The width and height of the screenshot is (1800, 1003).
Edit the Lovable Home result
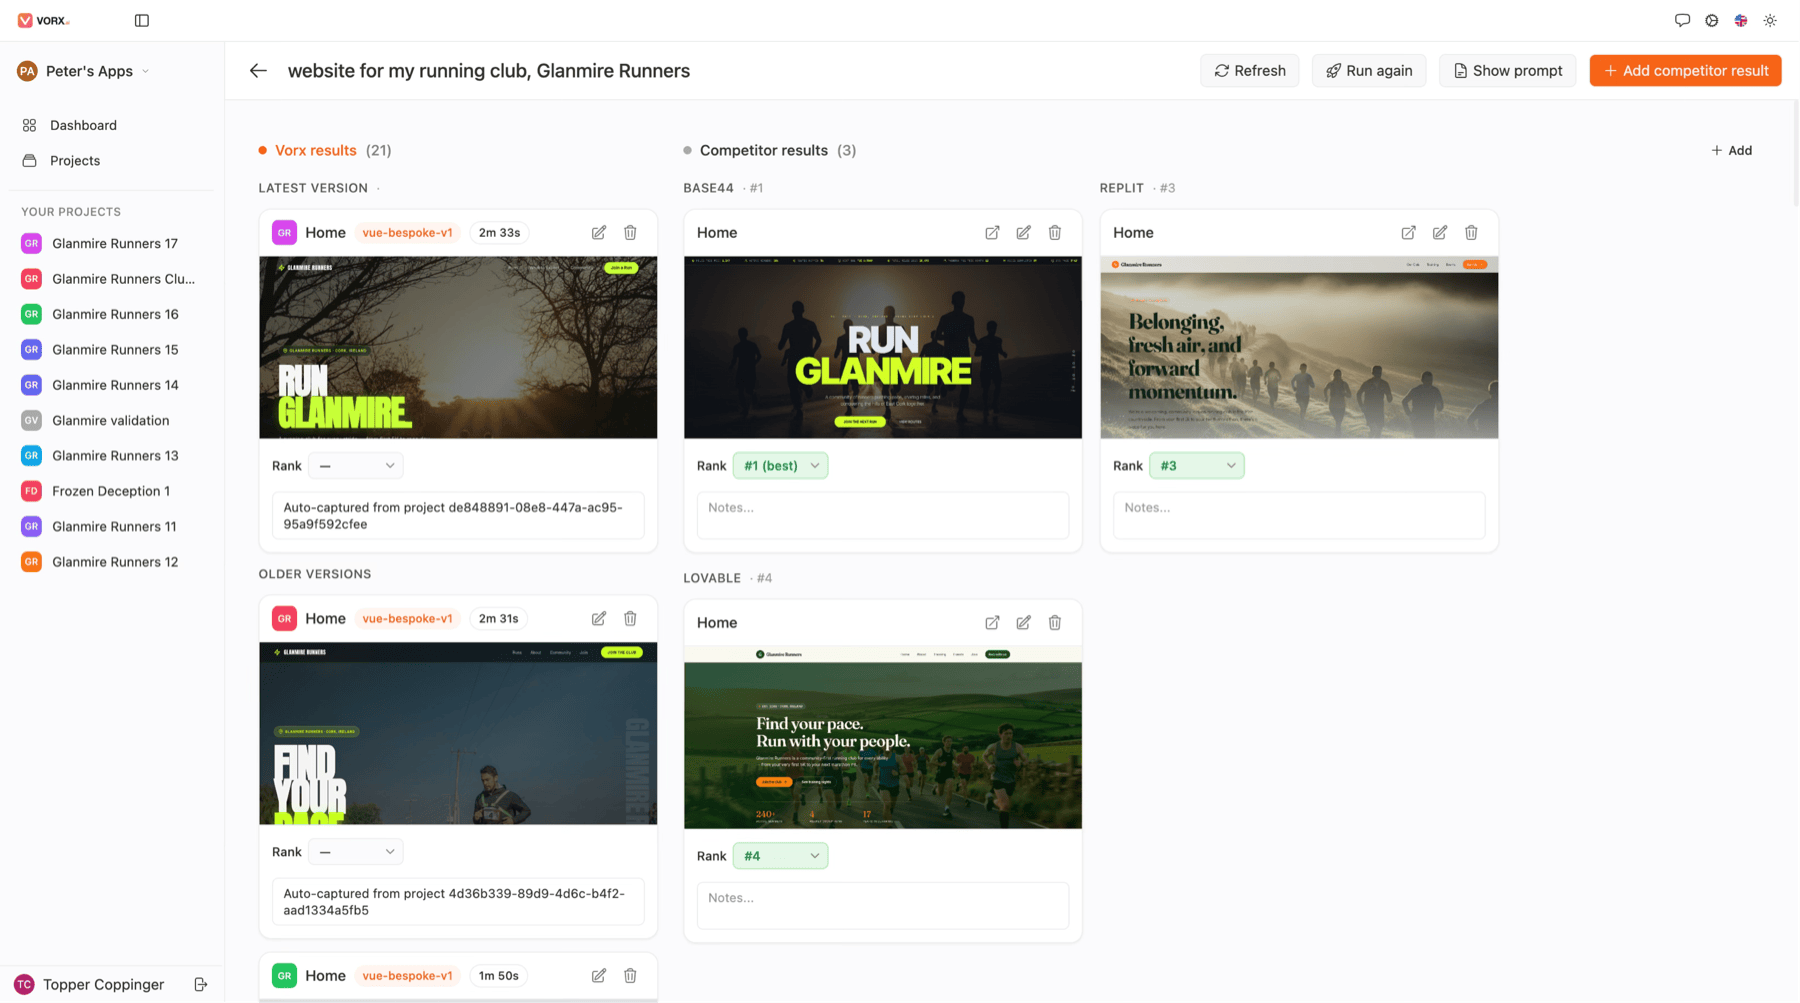(1023, 623)
